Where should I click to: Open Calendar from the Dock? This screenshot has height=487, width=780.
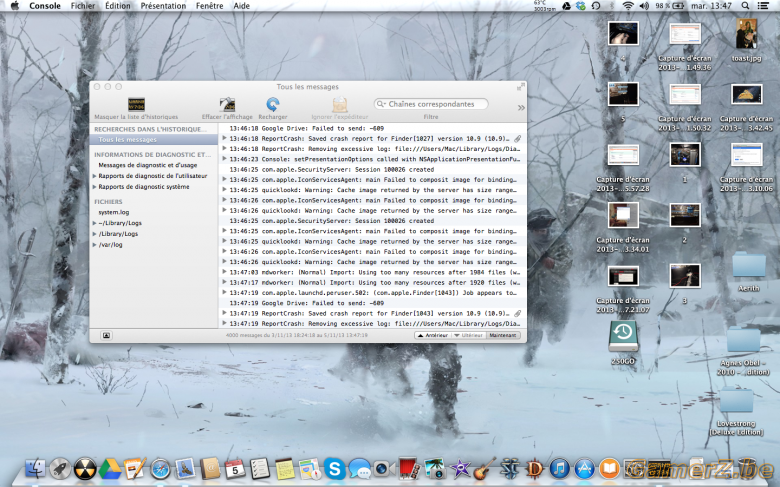point(235,469)
